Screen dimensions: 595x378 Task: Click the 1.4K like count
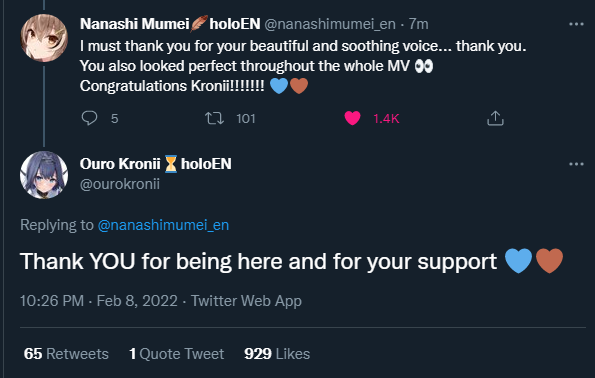386,118
